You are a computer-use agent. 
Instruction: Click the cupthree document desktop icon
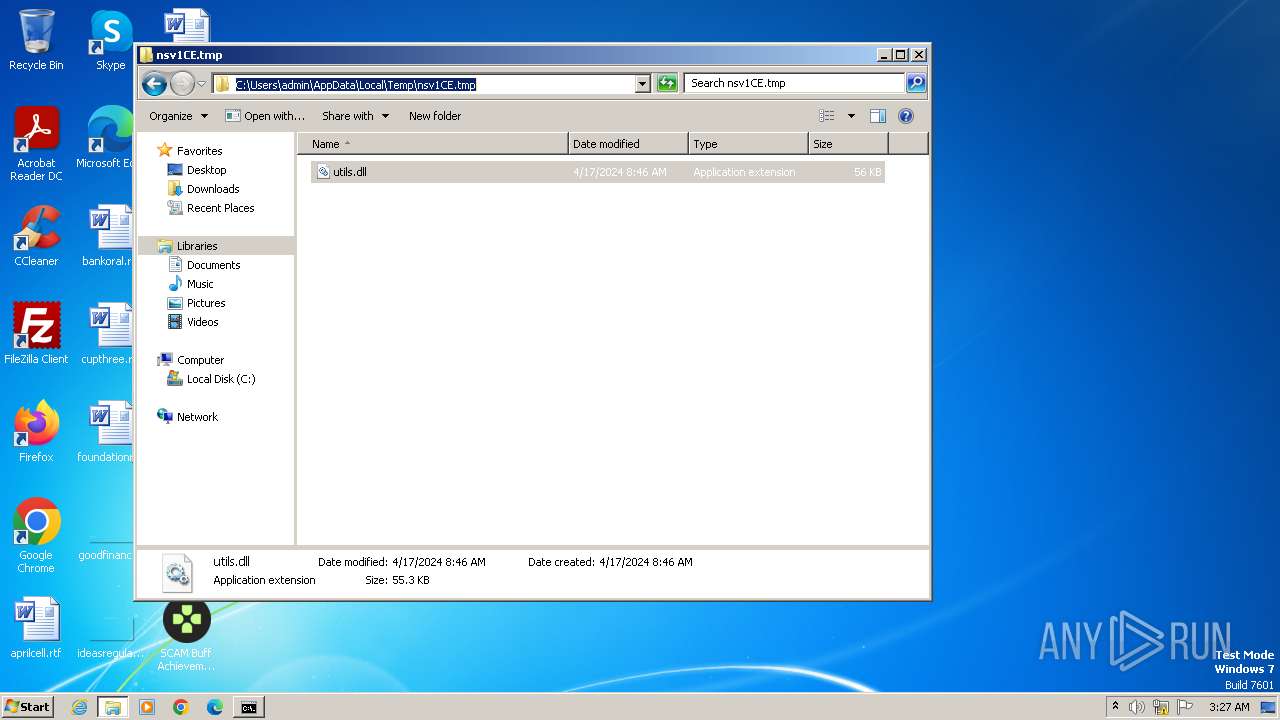[x=107, y=333]
